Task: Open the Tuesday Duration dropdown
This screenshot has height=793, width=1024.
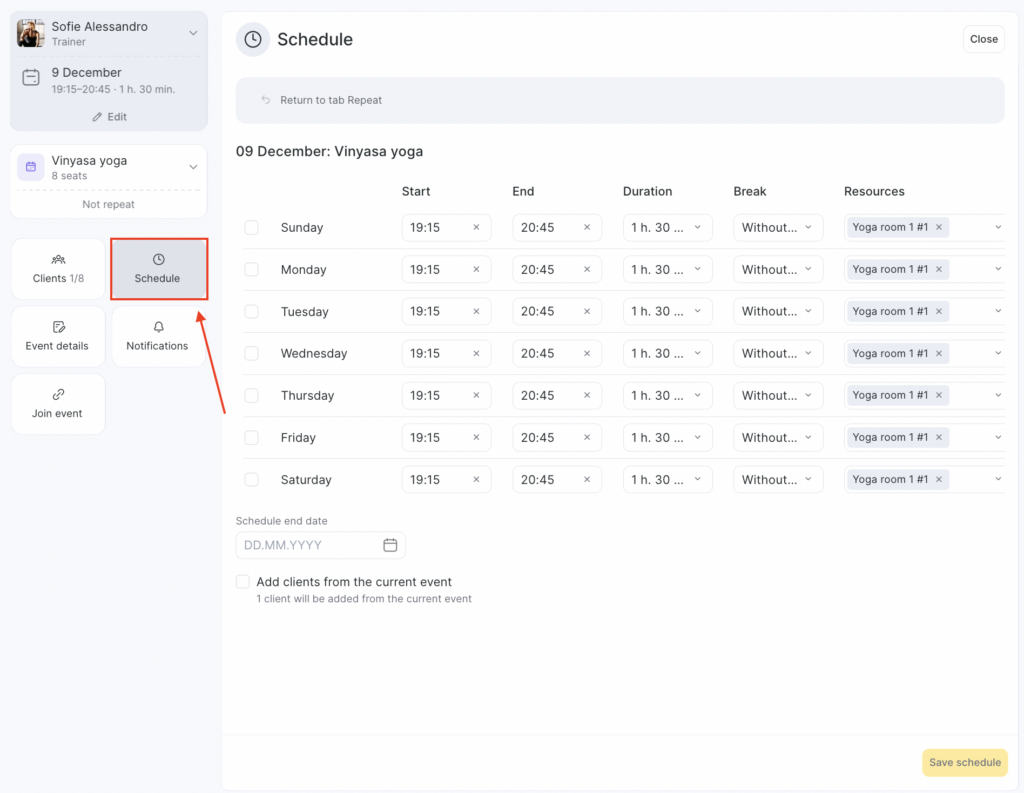Action: coord(667,312)
